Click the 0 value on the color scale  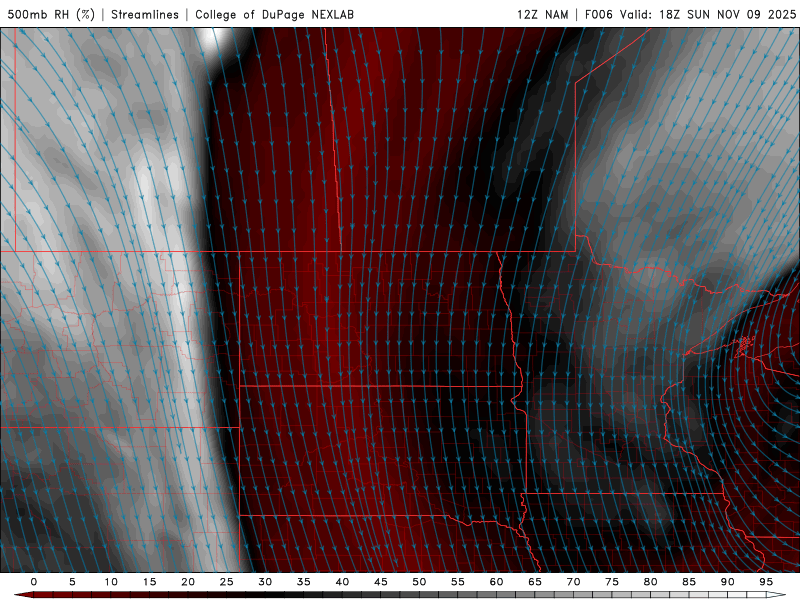coord(34,582)
